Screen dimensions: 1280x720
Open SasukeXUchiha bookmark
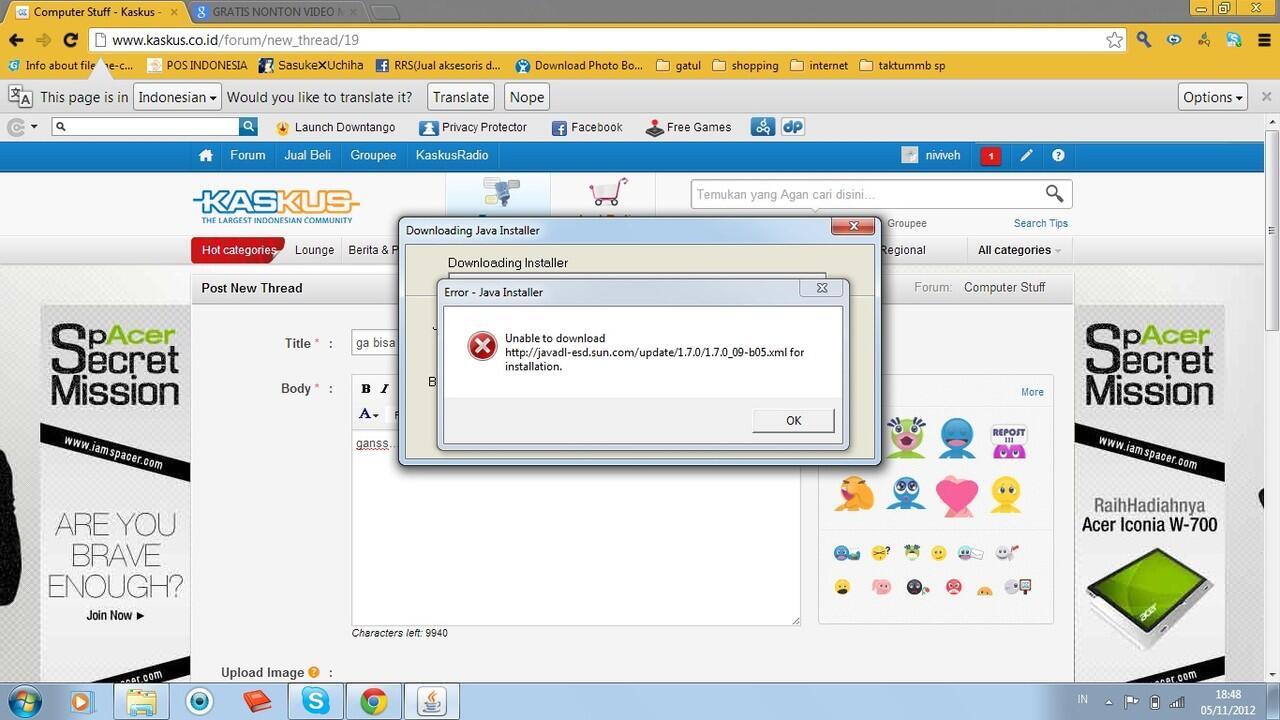(310, 65)
